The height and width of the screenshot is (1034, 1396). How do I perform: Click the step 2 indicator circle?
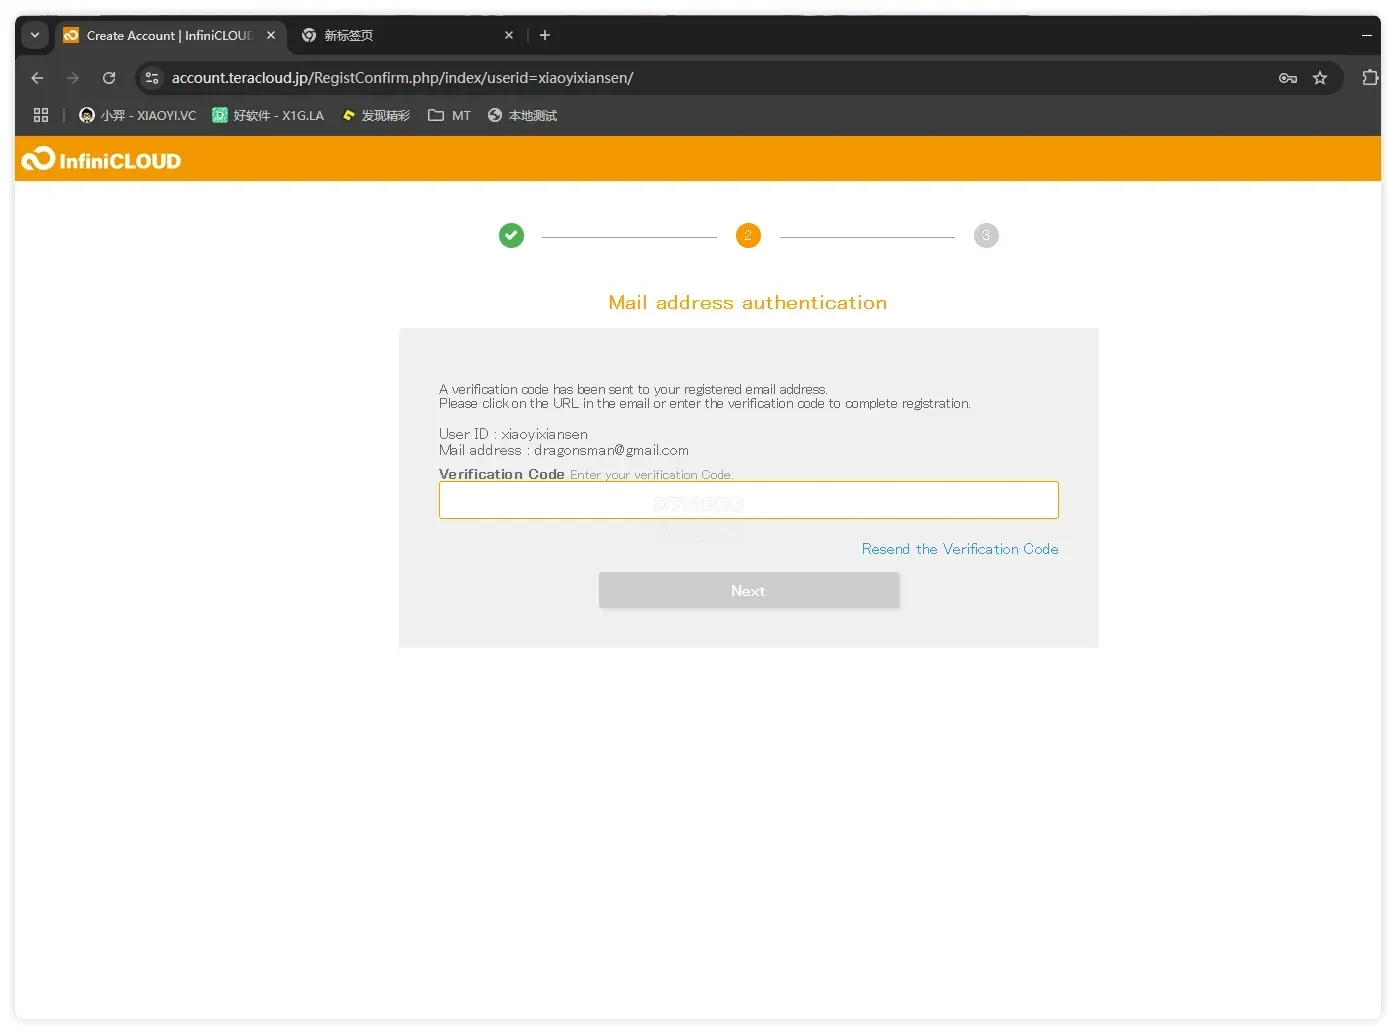[x=748, y=235]
